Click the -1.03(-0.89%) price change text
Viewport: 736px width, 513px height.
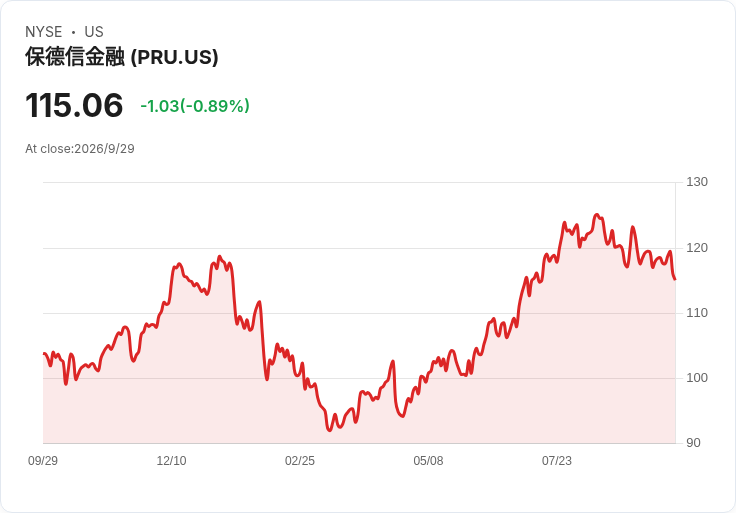(x=195, y=106)
